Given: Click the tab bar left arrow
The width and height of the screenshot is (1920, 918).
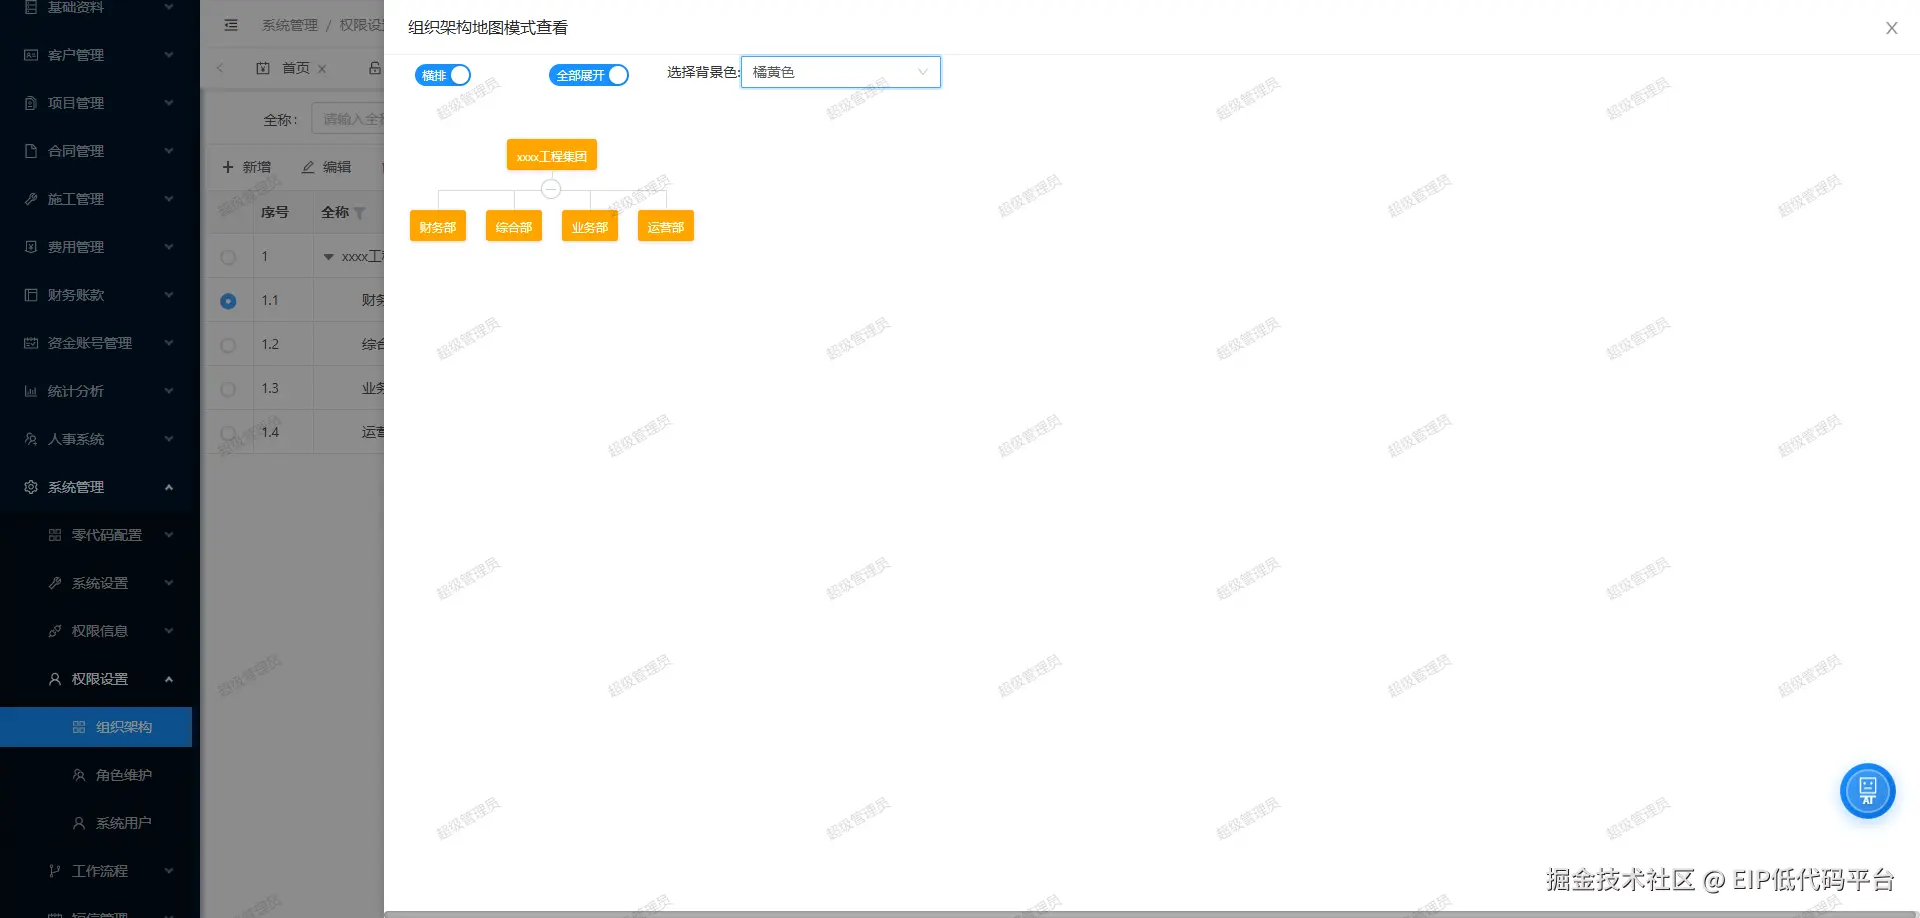Looking at the screenshot, I should [x=220, y=68].
